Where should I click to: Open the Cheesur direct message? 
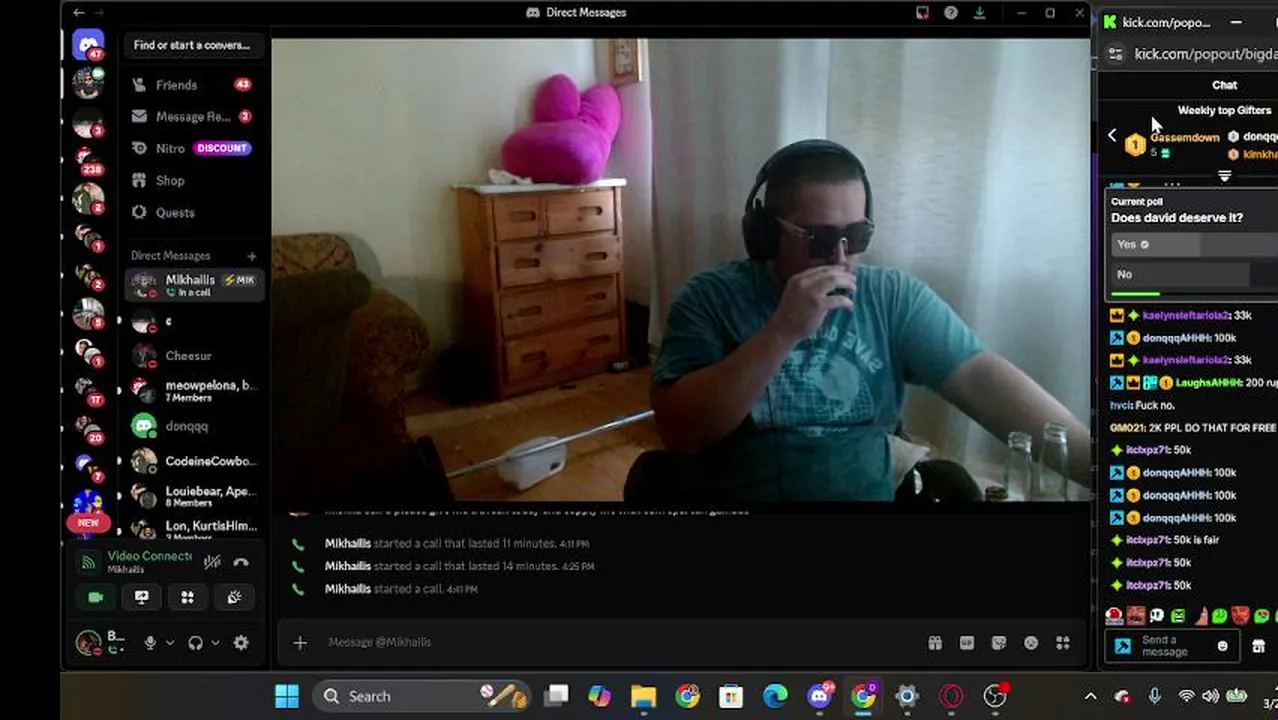[194, 356]
